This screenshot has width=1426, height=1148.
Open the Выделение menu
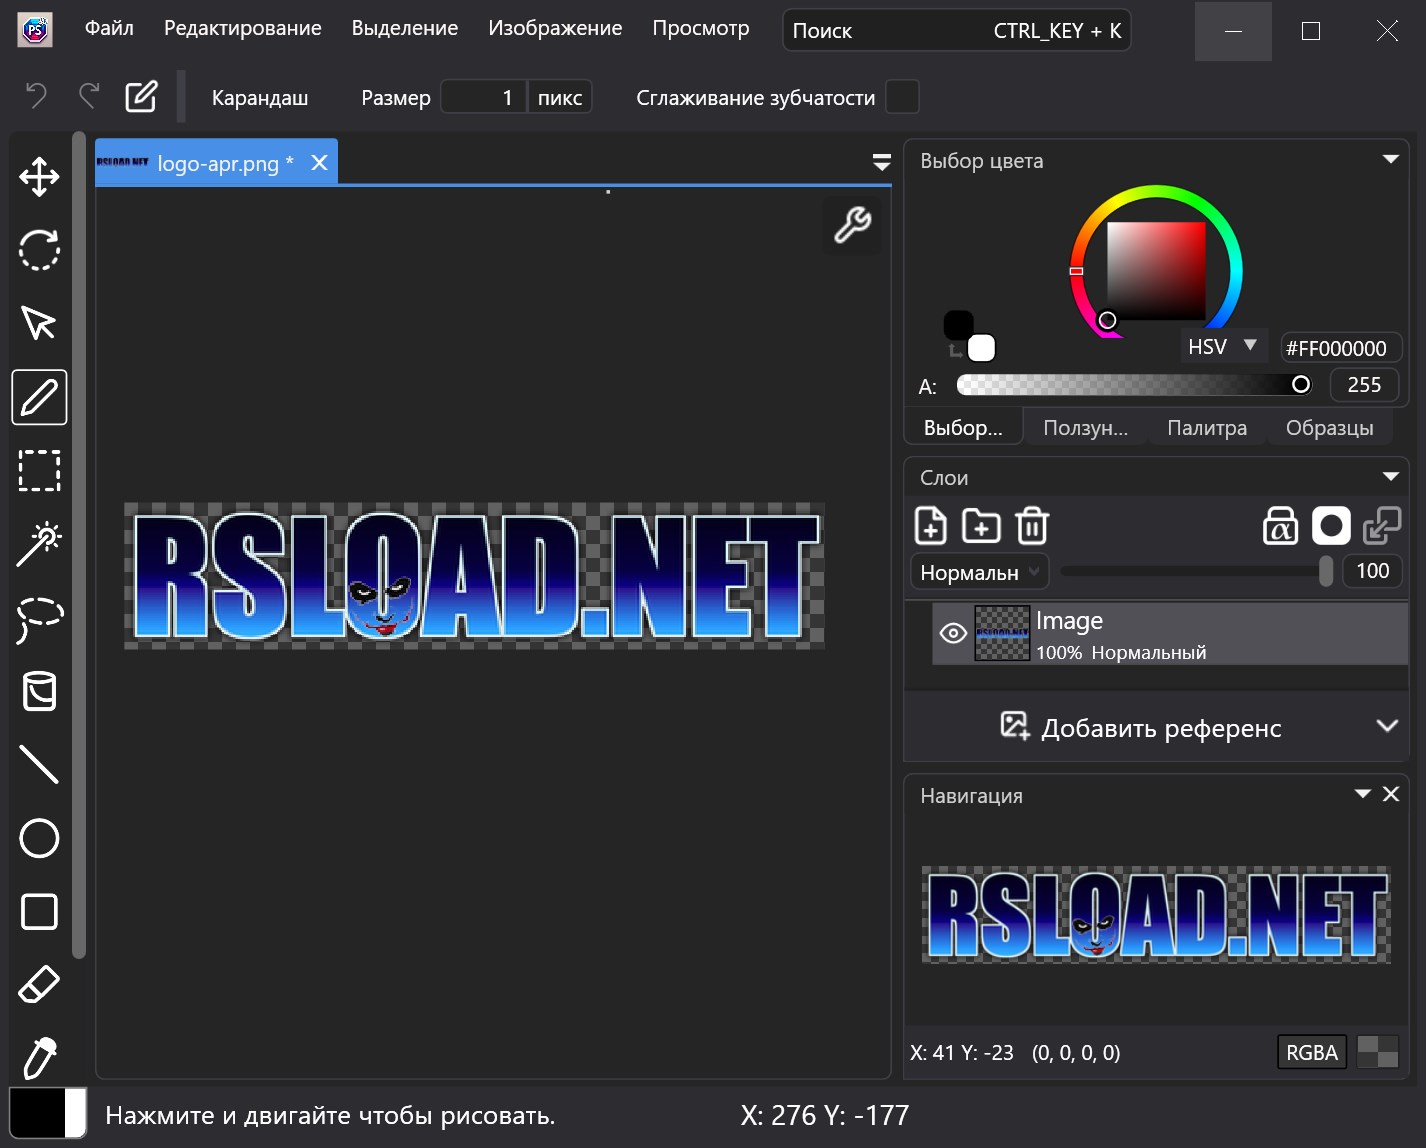click(x=405, y=28)
